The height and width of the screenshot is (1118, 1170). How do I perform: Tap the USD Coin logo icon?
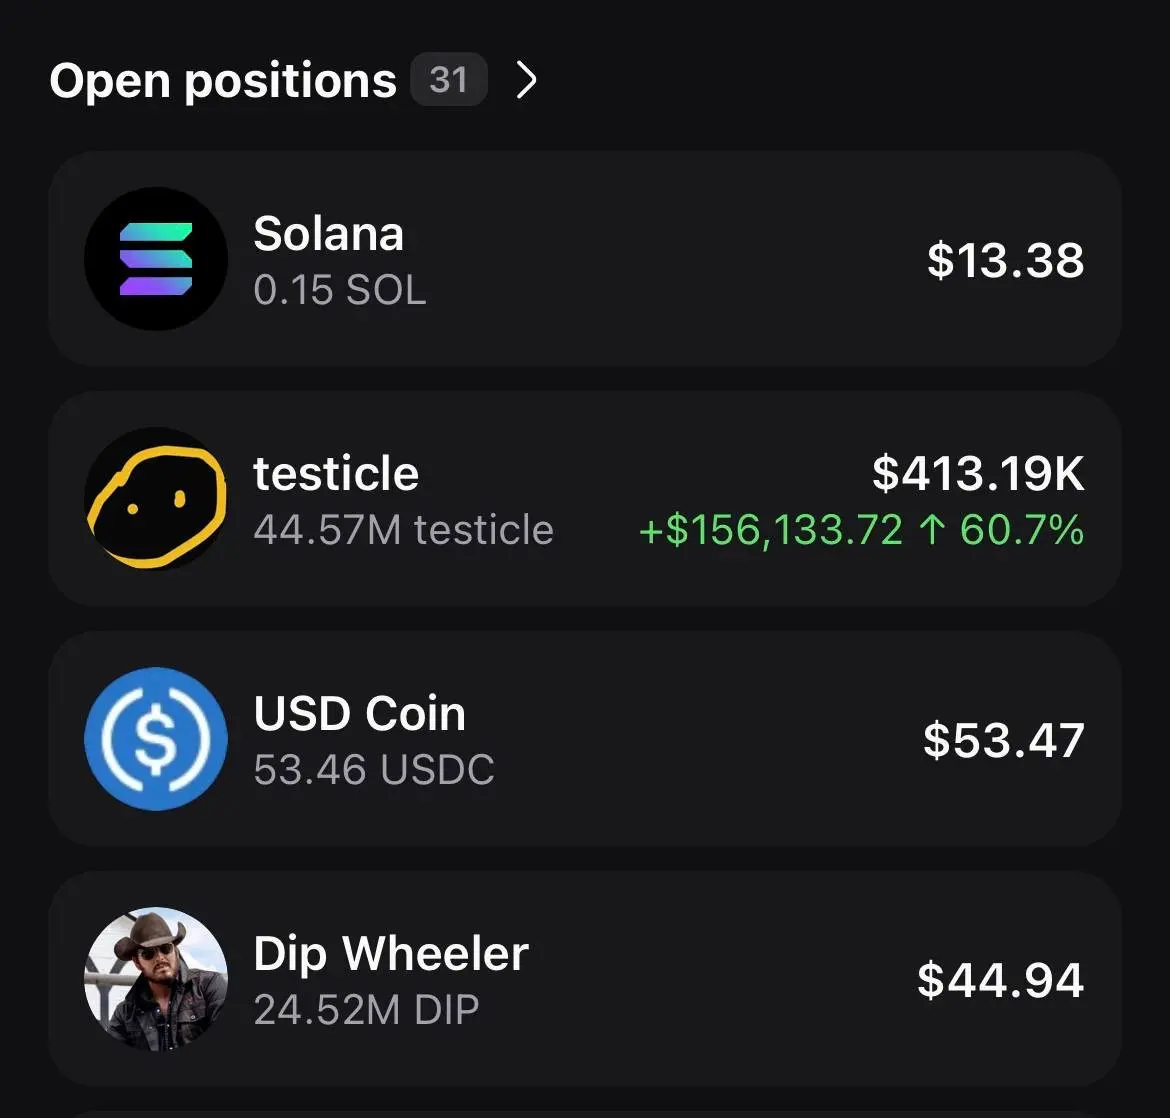[156, 739]
